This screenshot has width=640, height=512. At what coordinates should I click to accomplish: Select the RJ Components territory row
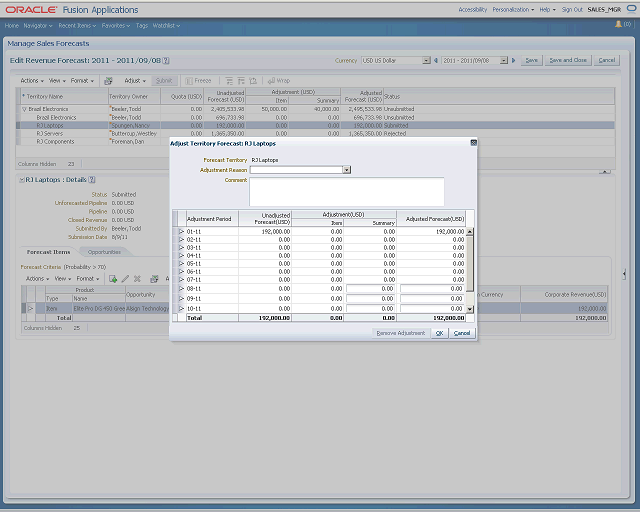315,142
